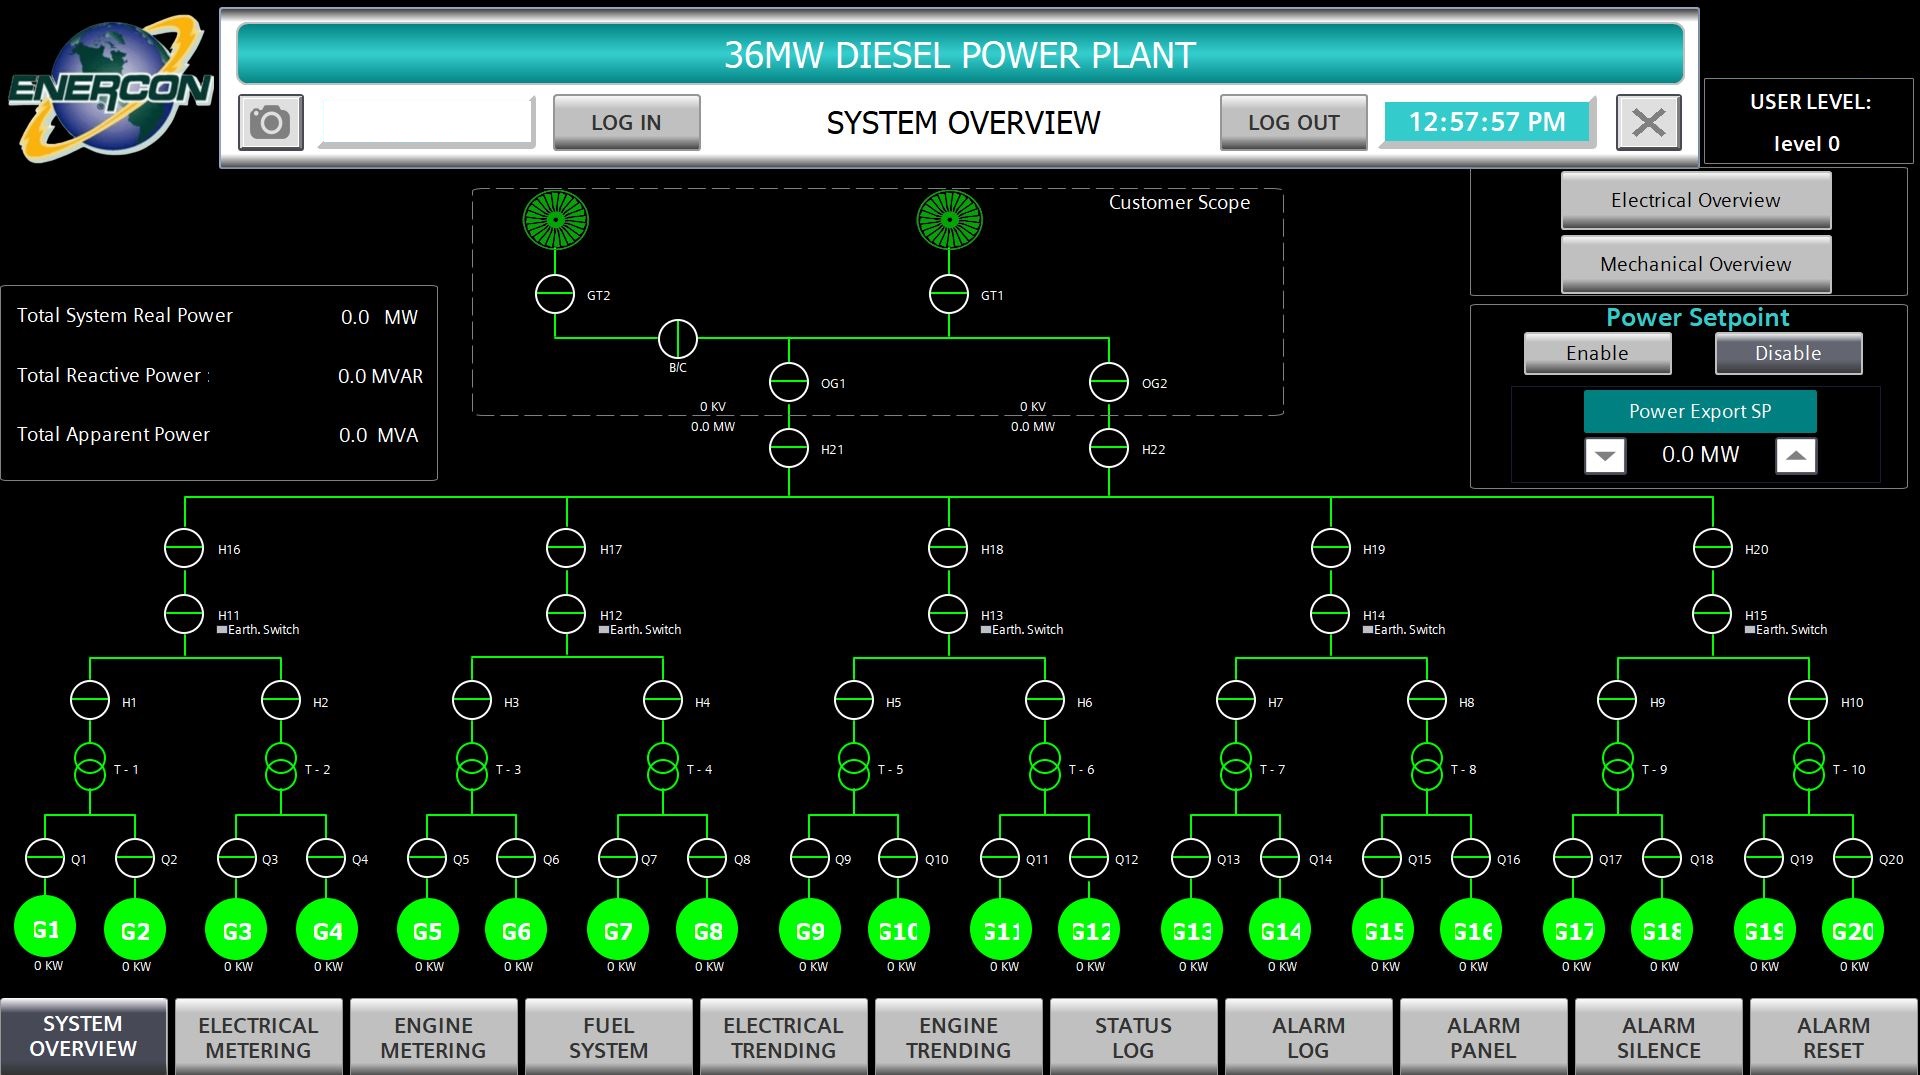Click the B/C bus coupler breaker
This screenshot has width=1920, height=1075.
click(678, 339)
